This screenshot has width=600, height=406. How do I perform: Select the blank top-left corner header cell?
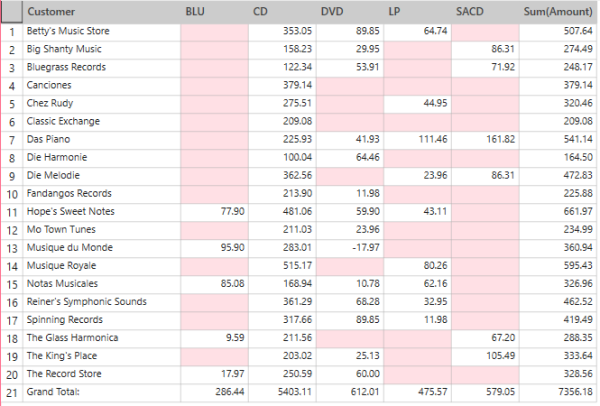coord(12,11)
